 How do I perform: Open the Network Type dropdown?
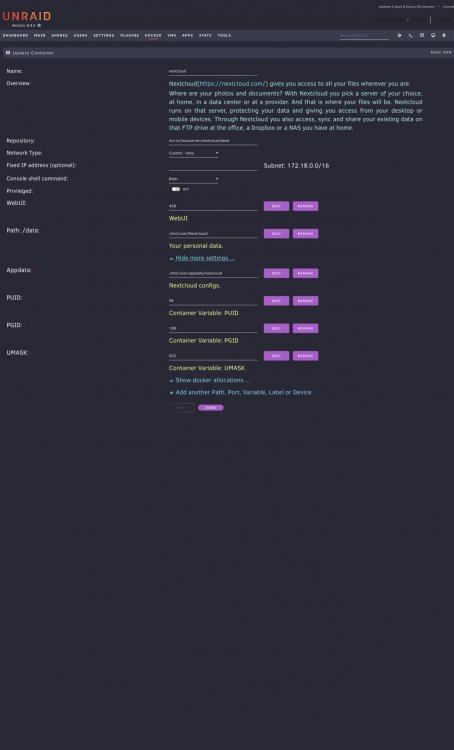pos(193,153)
